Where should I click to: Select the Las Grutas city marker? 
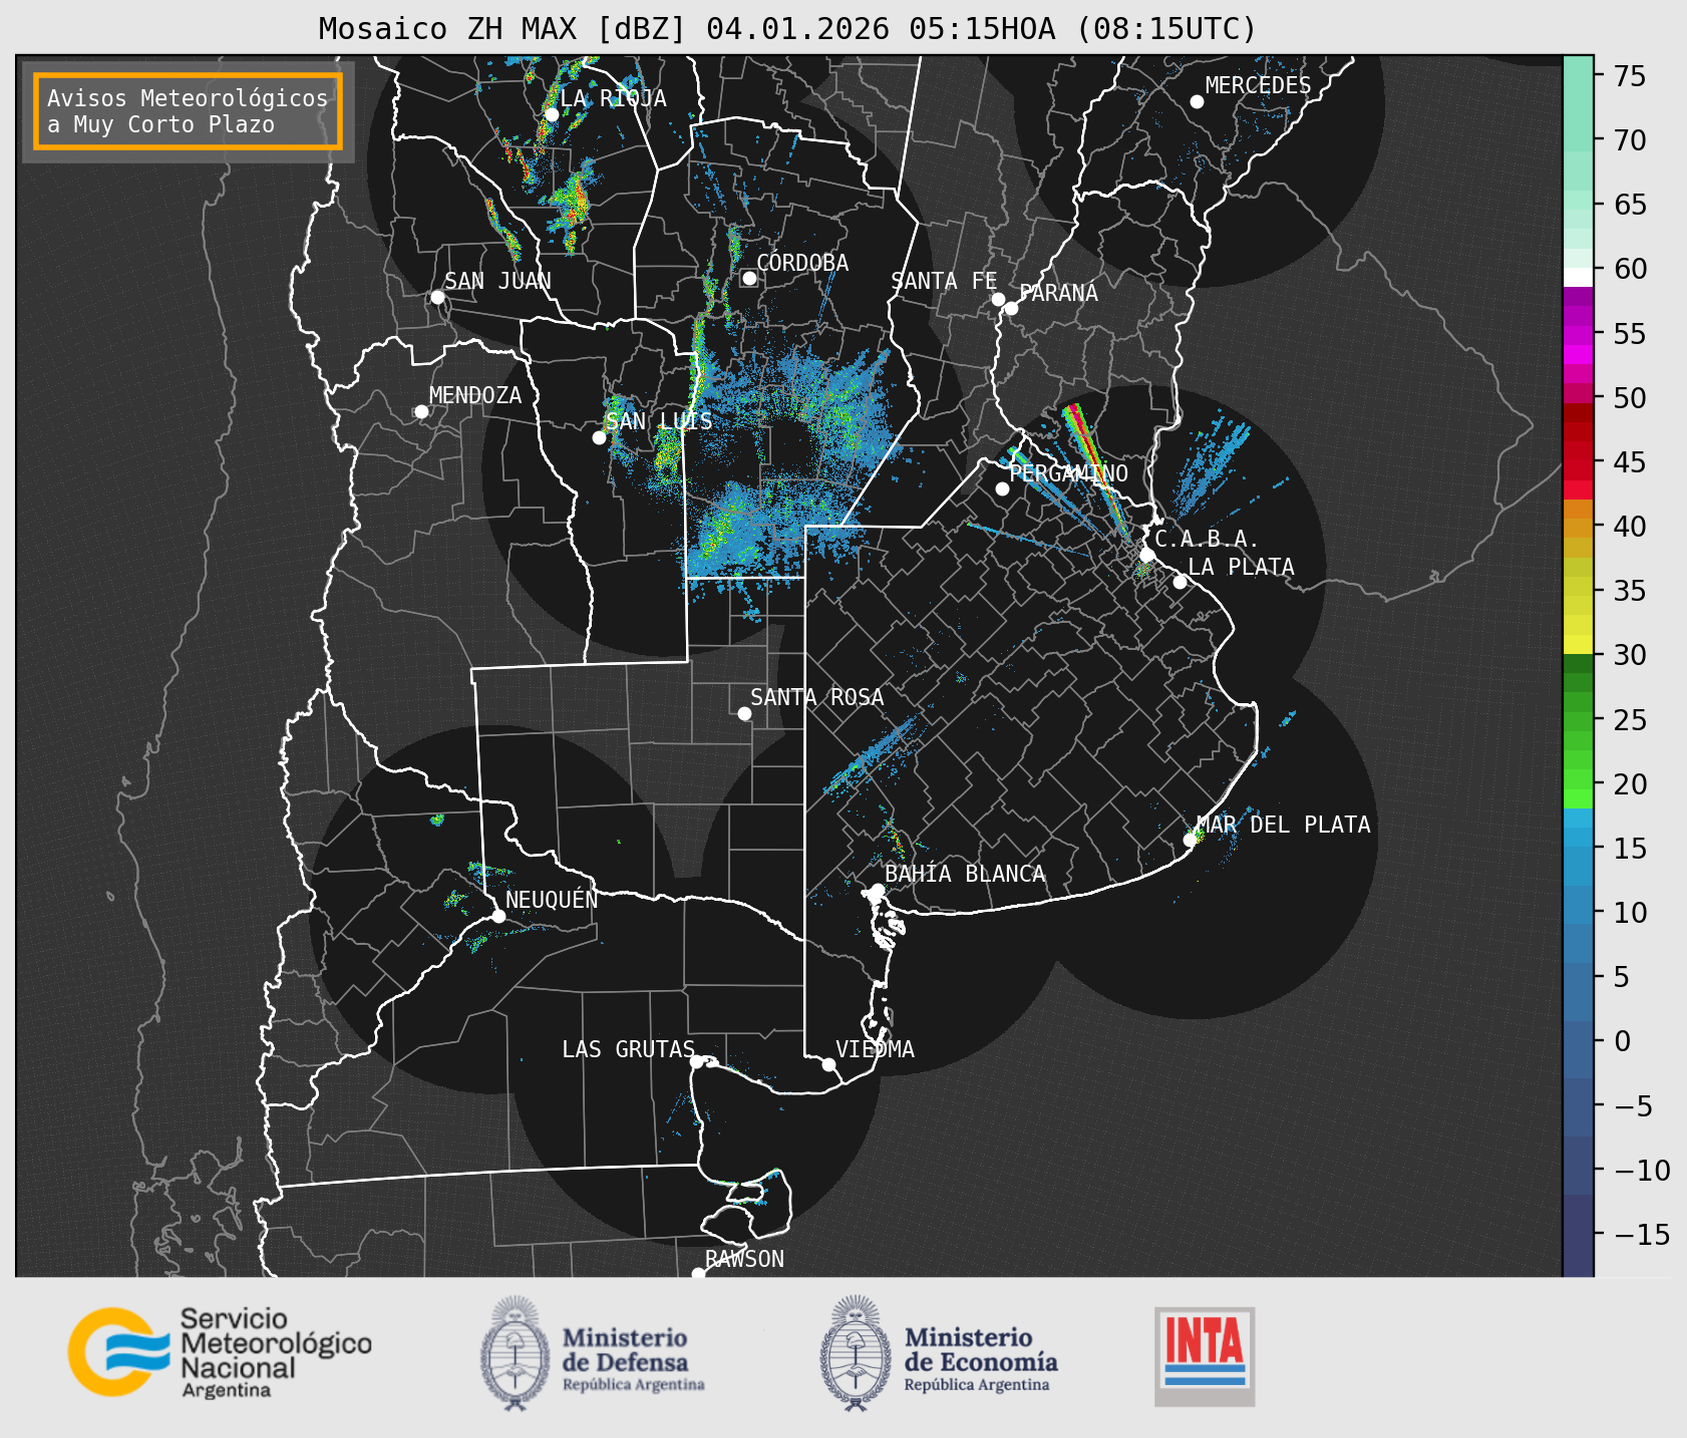click(697, 1061)
